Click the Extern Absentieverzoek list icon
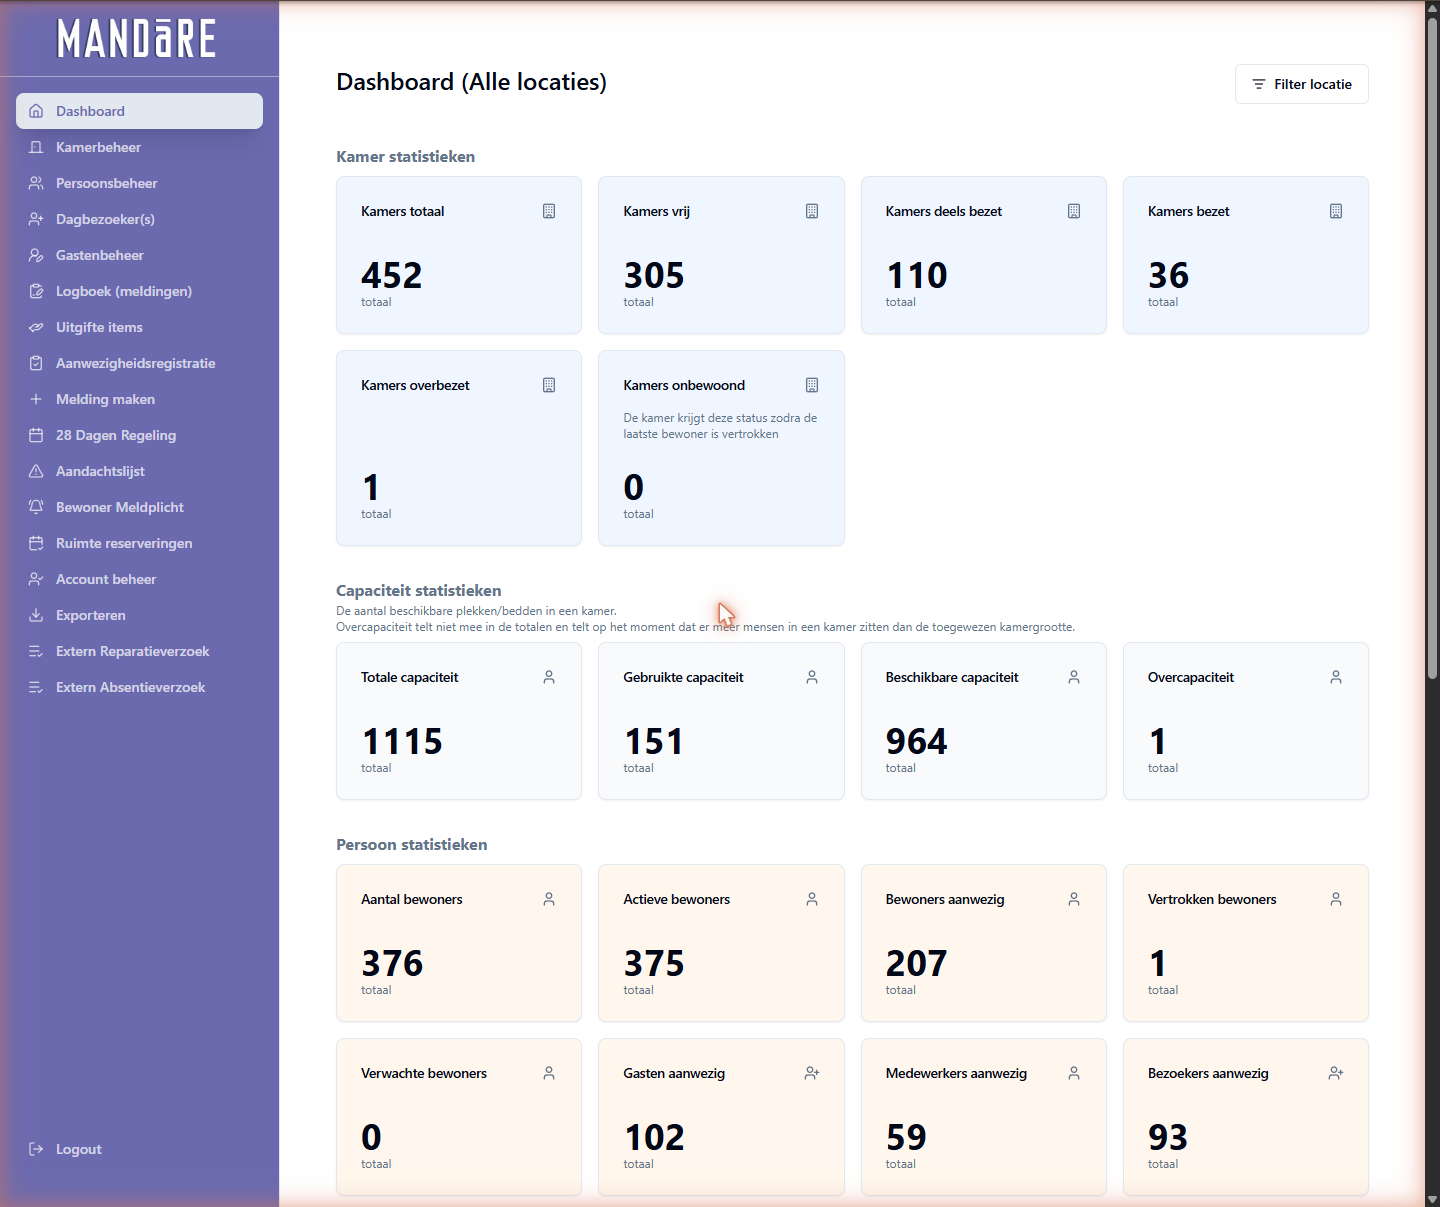 pyautogui.click(x=36, y=687)
